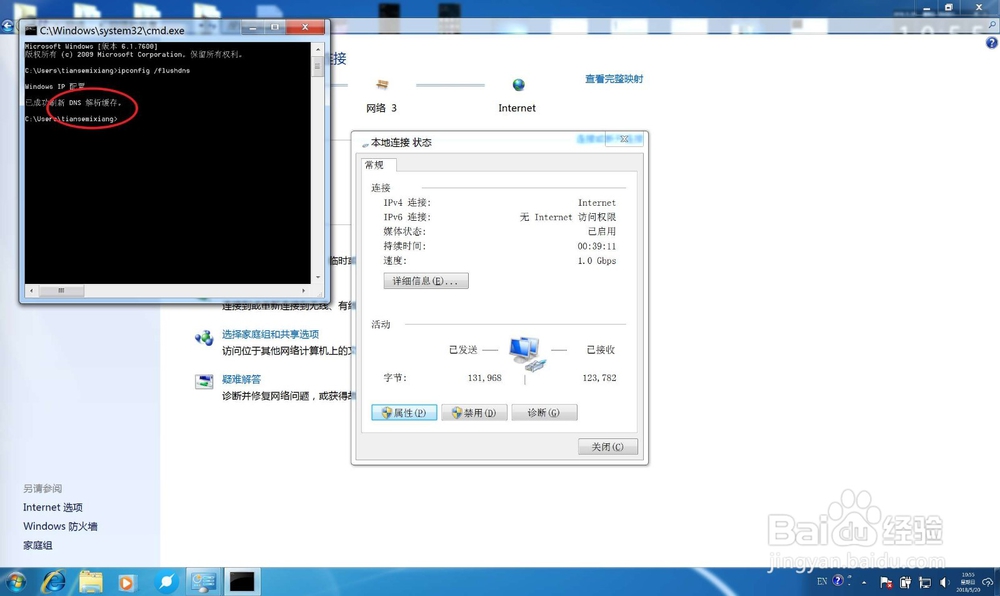This screenshot has height=596, width=1000.
Task: Click the 持续时间 value 00:39:11
Action: [x=596, y=246]
